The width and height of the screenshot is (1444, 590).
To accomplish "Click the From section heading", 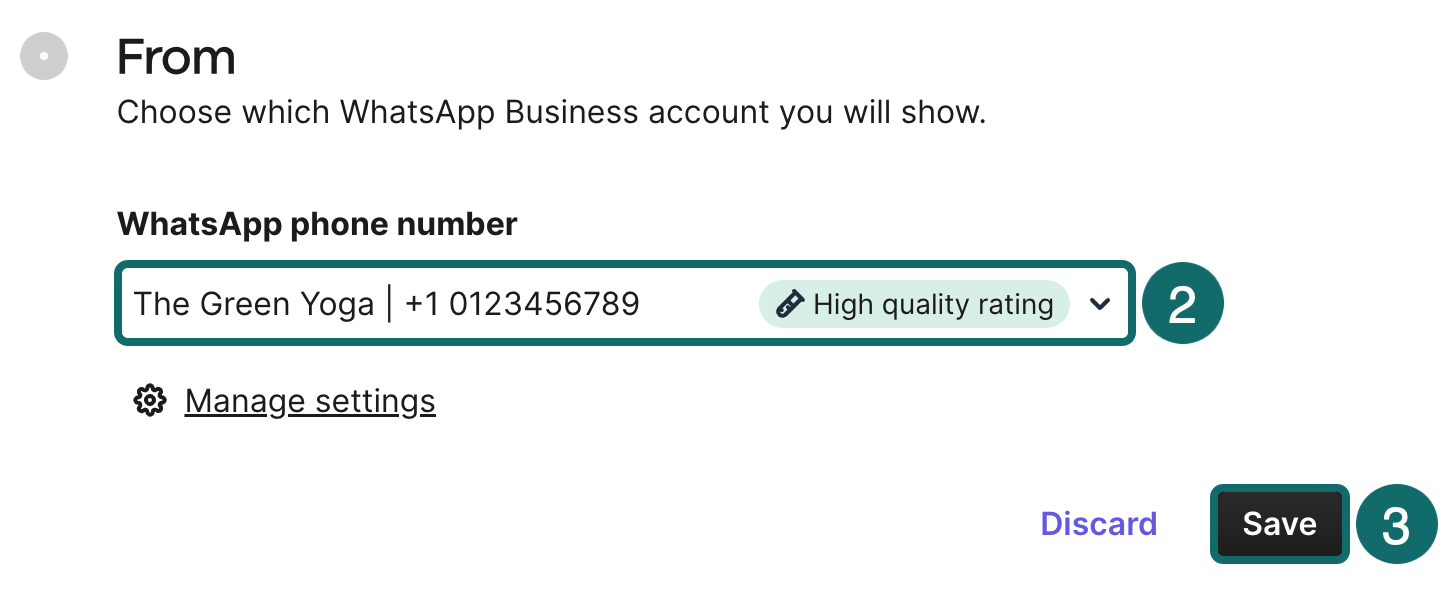I will [176, 57].
